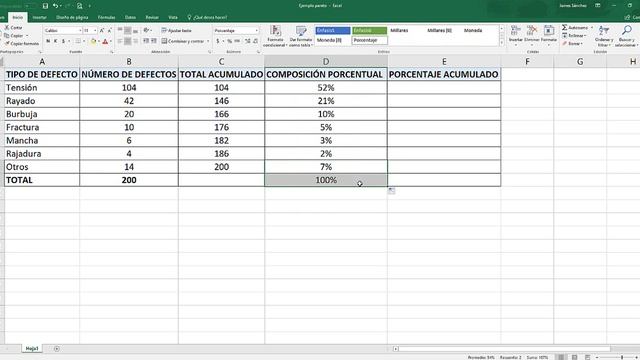Decrease indent
The height and width of the screenshot is (360, 640).
tap(146, 41)
